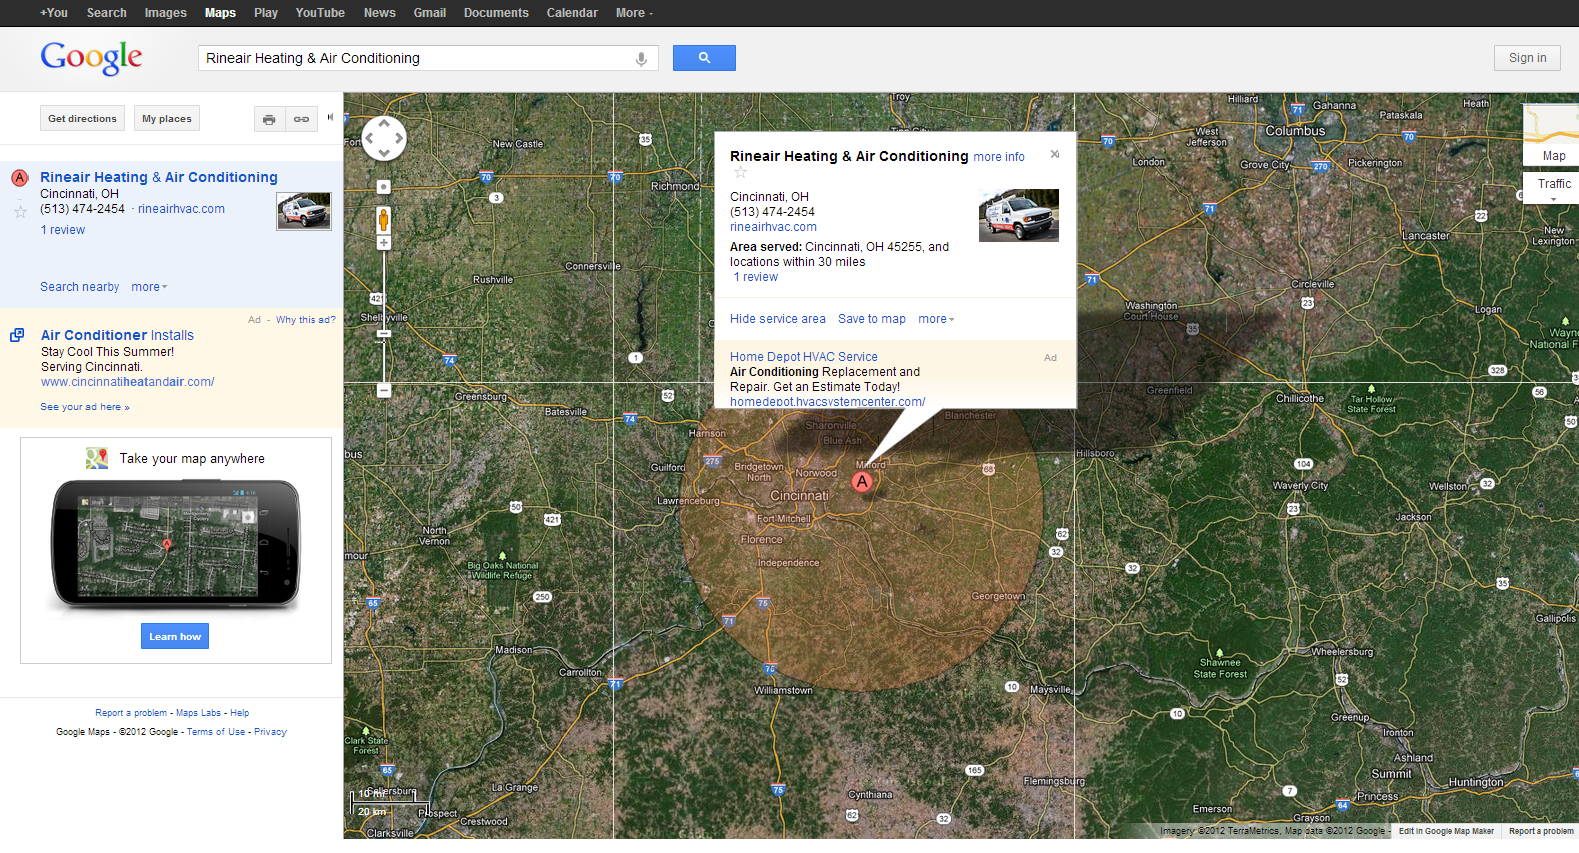The width and height of the screenshot is (1579, 853).
Task: Click Why this ad?
Action: 306,320
